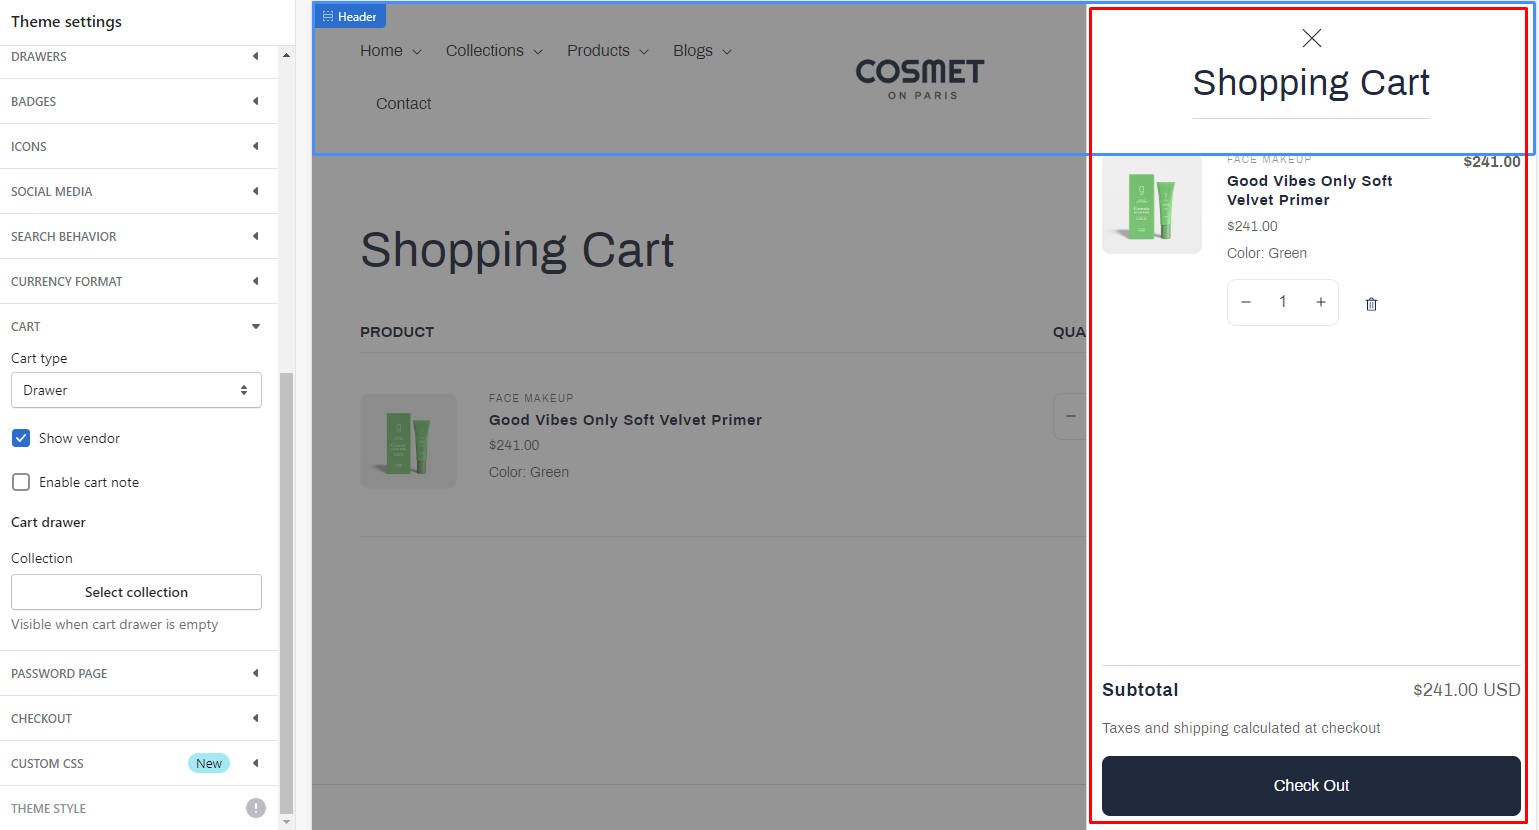Decrease quantity with minus in cart drawer
This screenshot has height=830, width=1539.
coord(1246,302)
